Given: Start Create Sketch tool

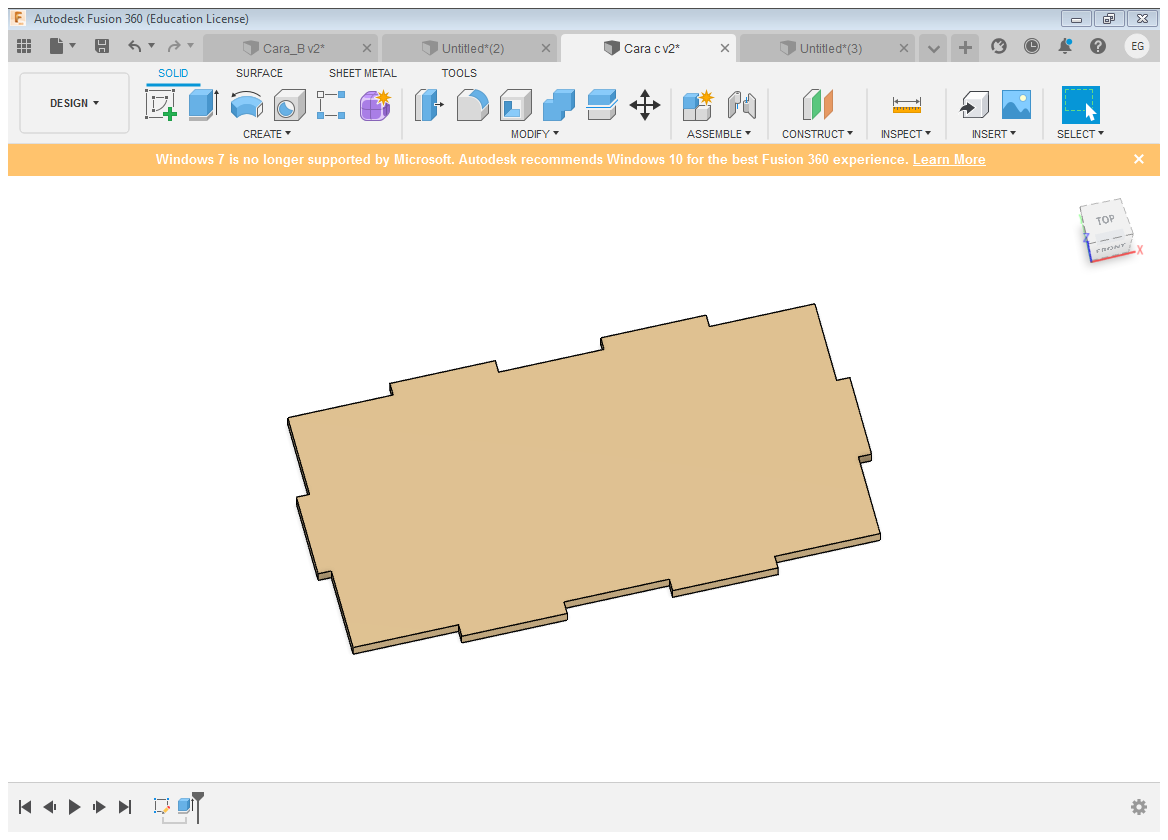Looking at the screenshot, I should click(161, 104).
